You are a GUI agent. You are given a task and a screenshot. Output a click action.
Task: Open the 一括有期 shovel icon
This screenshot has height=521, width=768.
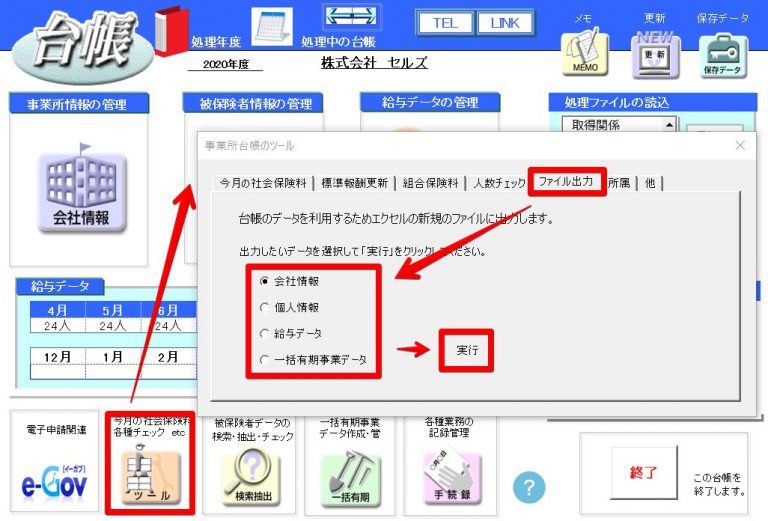pyautogui.click(x=351, y=479)
